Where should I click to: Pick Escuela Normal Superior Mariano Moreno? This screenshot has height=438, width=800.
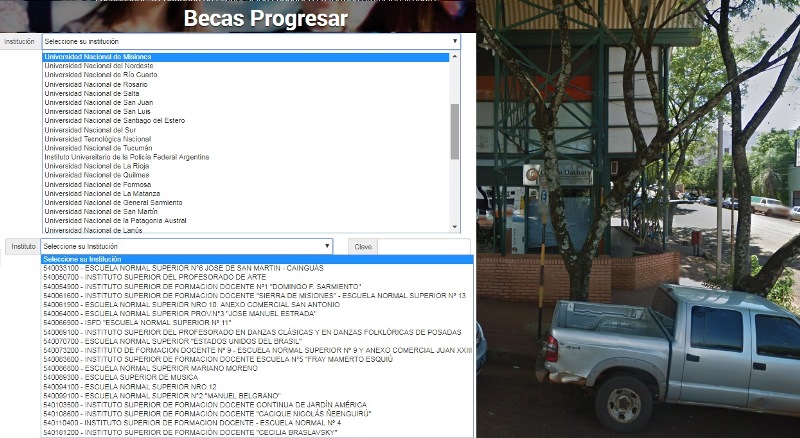[160, 368]
